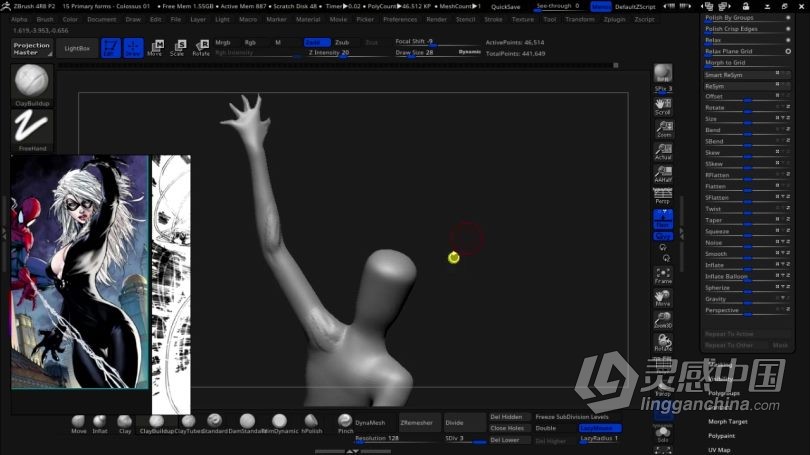Select the Pinch brush
This screenshot has height=455, width=810.
coord(345,424)
